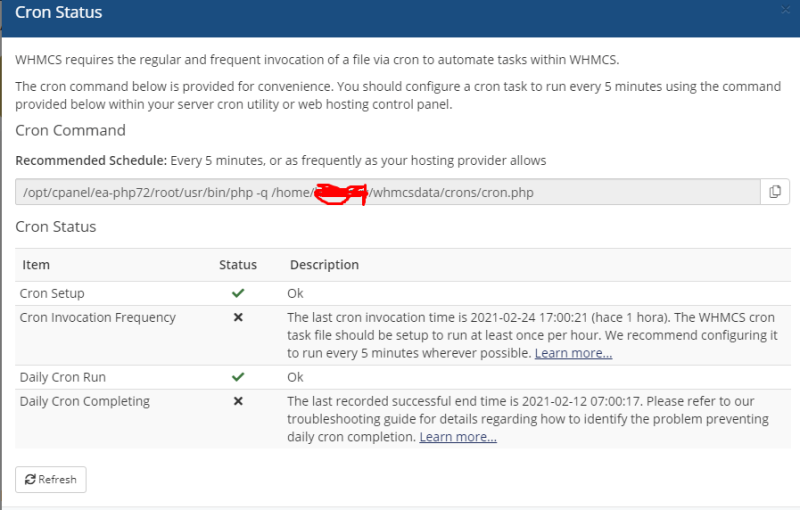800x510 pixels.
Task: Click the green checkmark for Daily Cron Run
Action: pos(238,378)
